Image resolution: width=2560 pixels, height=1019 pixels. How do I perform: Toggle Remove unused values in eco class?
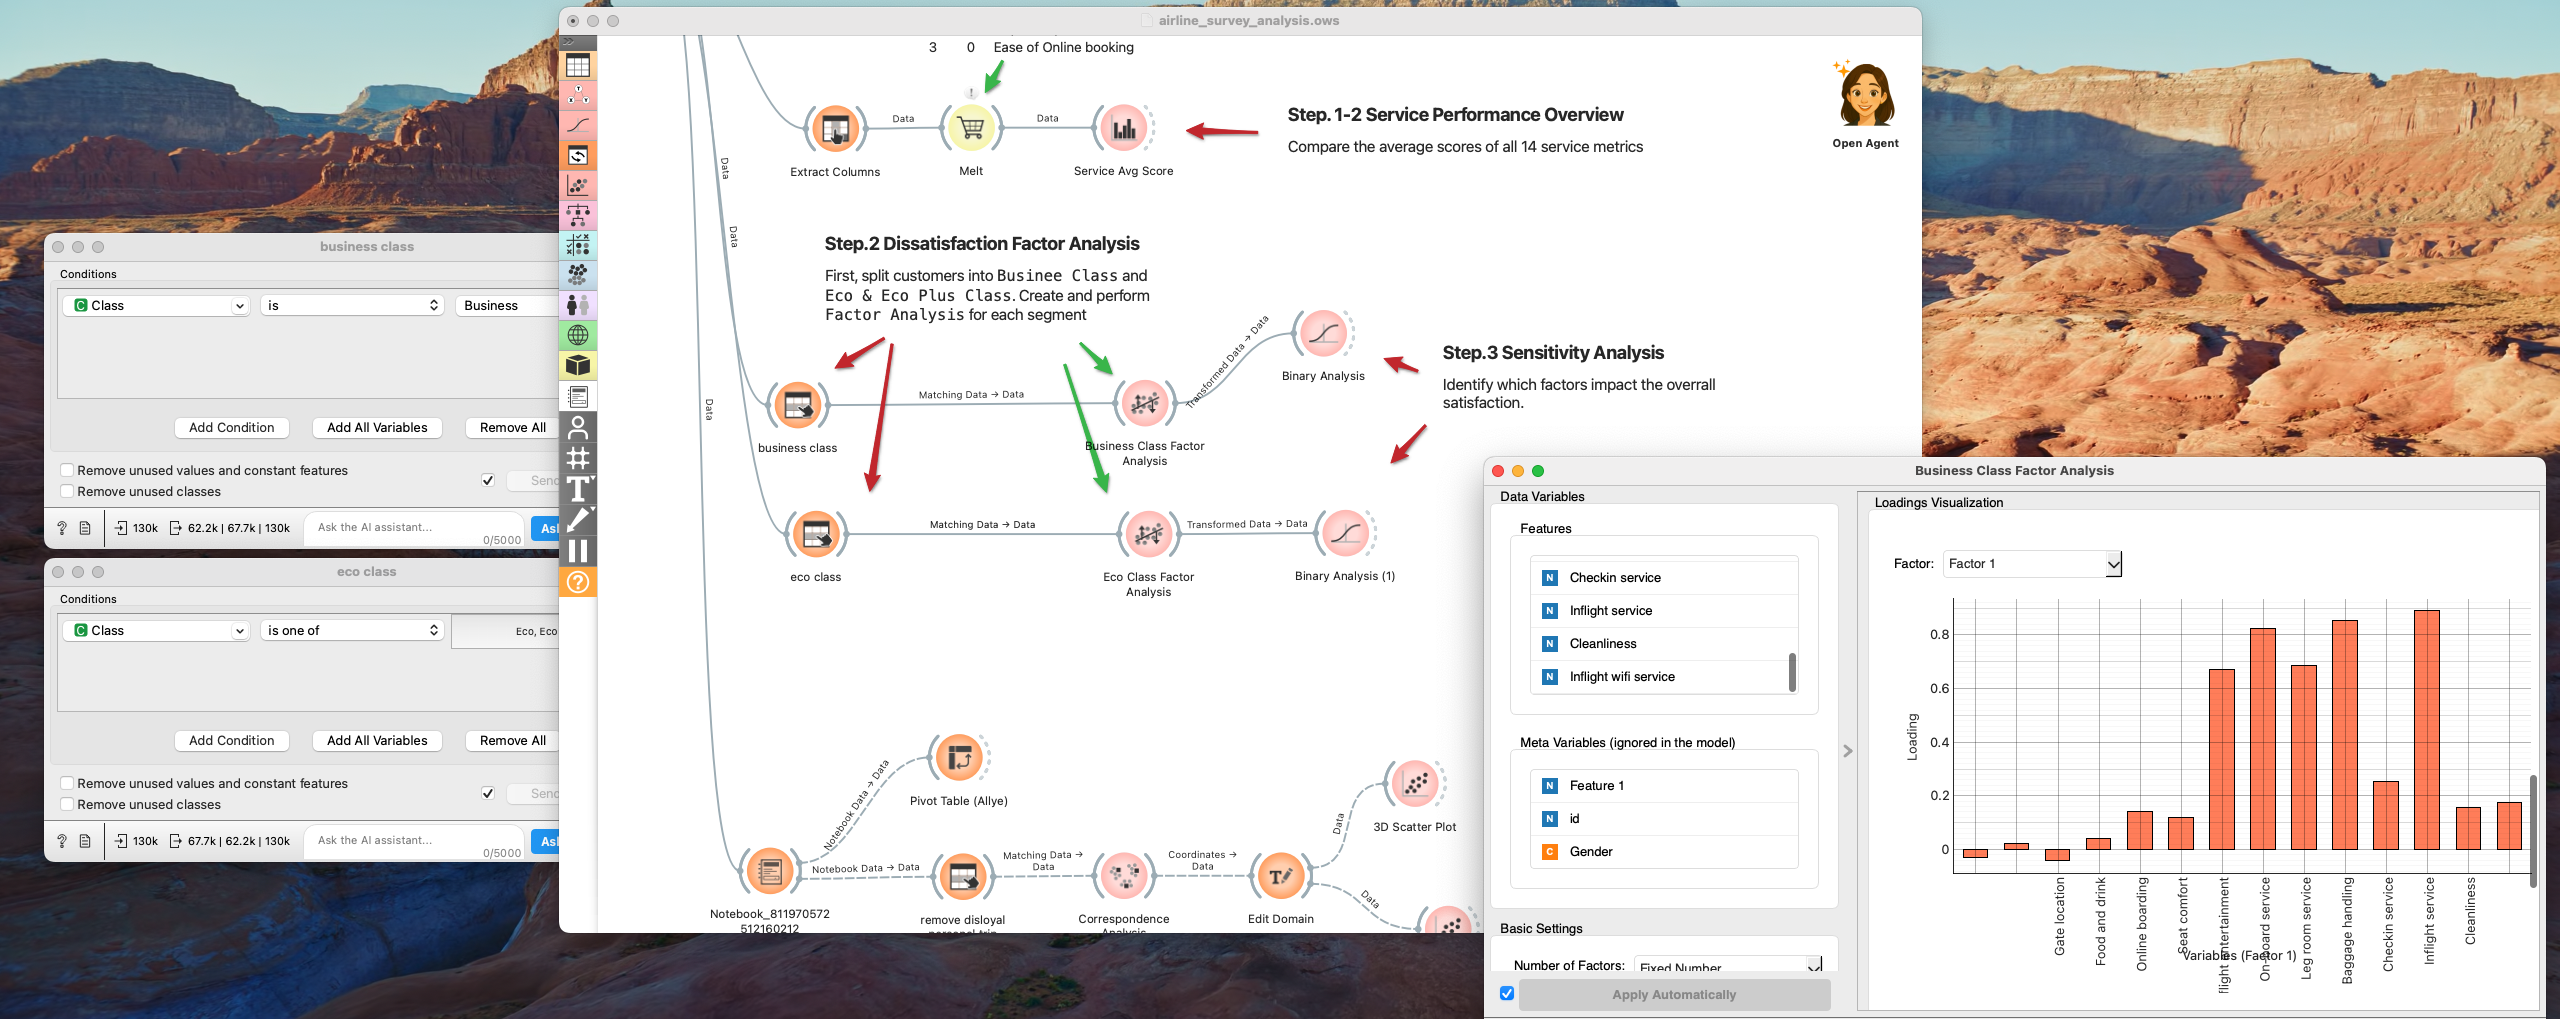coord(67,783)
